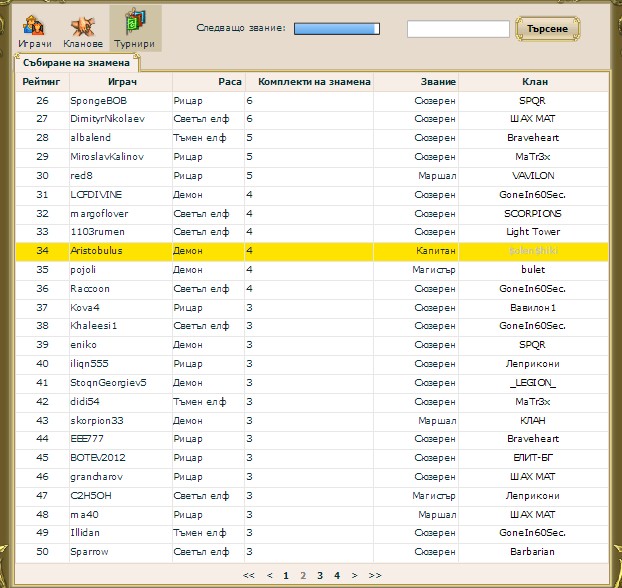Select the Турнири tournaments icon

tap(134, 29)
